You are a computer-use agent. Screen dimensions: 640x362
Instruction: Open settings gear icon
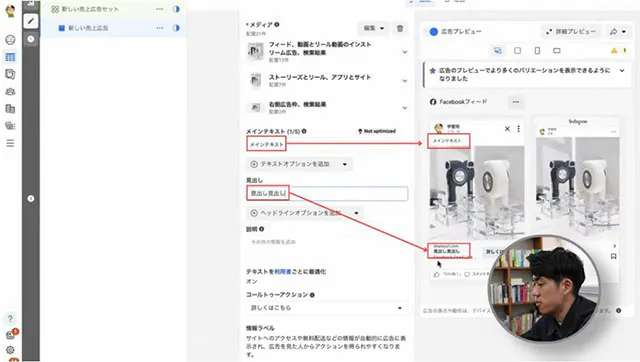(10, 350)
